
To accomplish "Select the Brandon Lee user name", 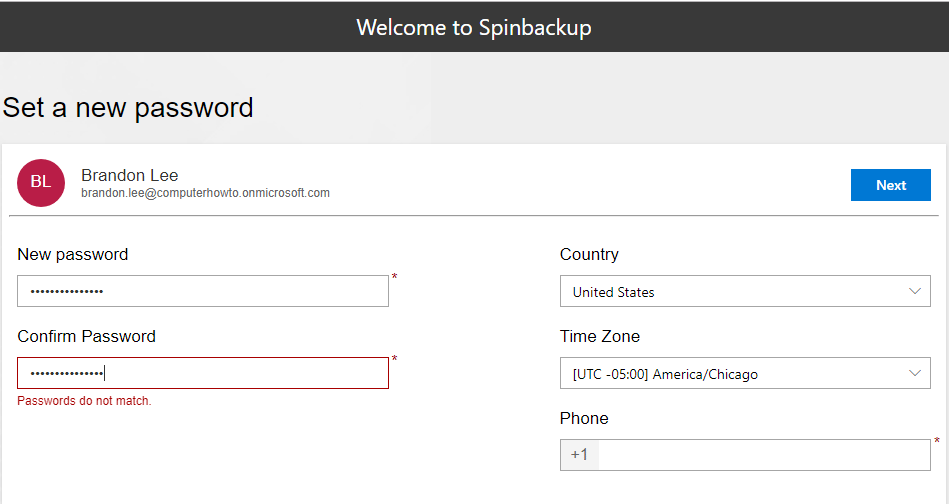I will [x=129, y=175].
